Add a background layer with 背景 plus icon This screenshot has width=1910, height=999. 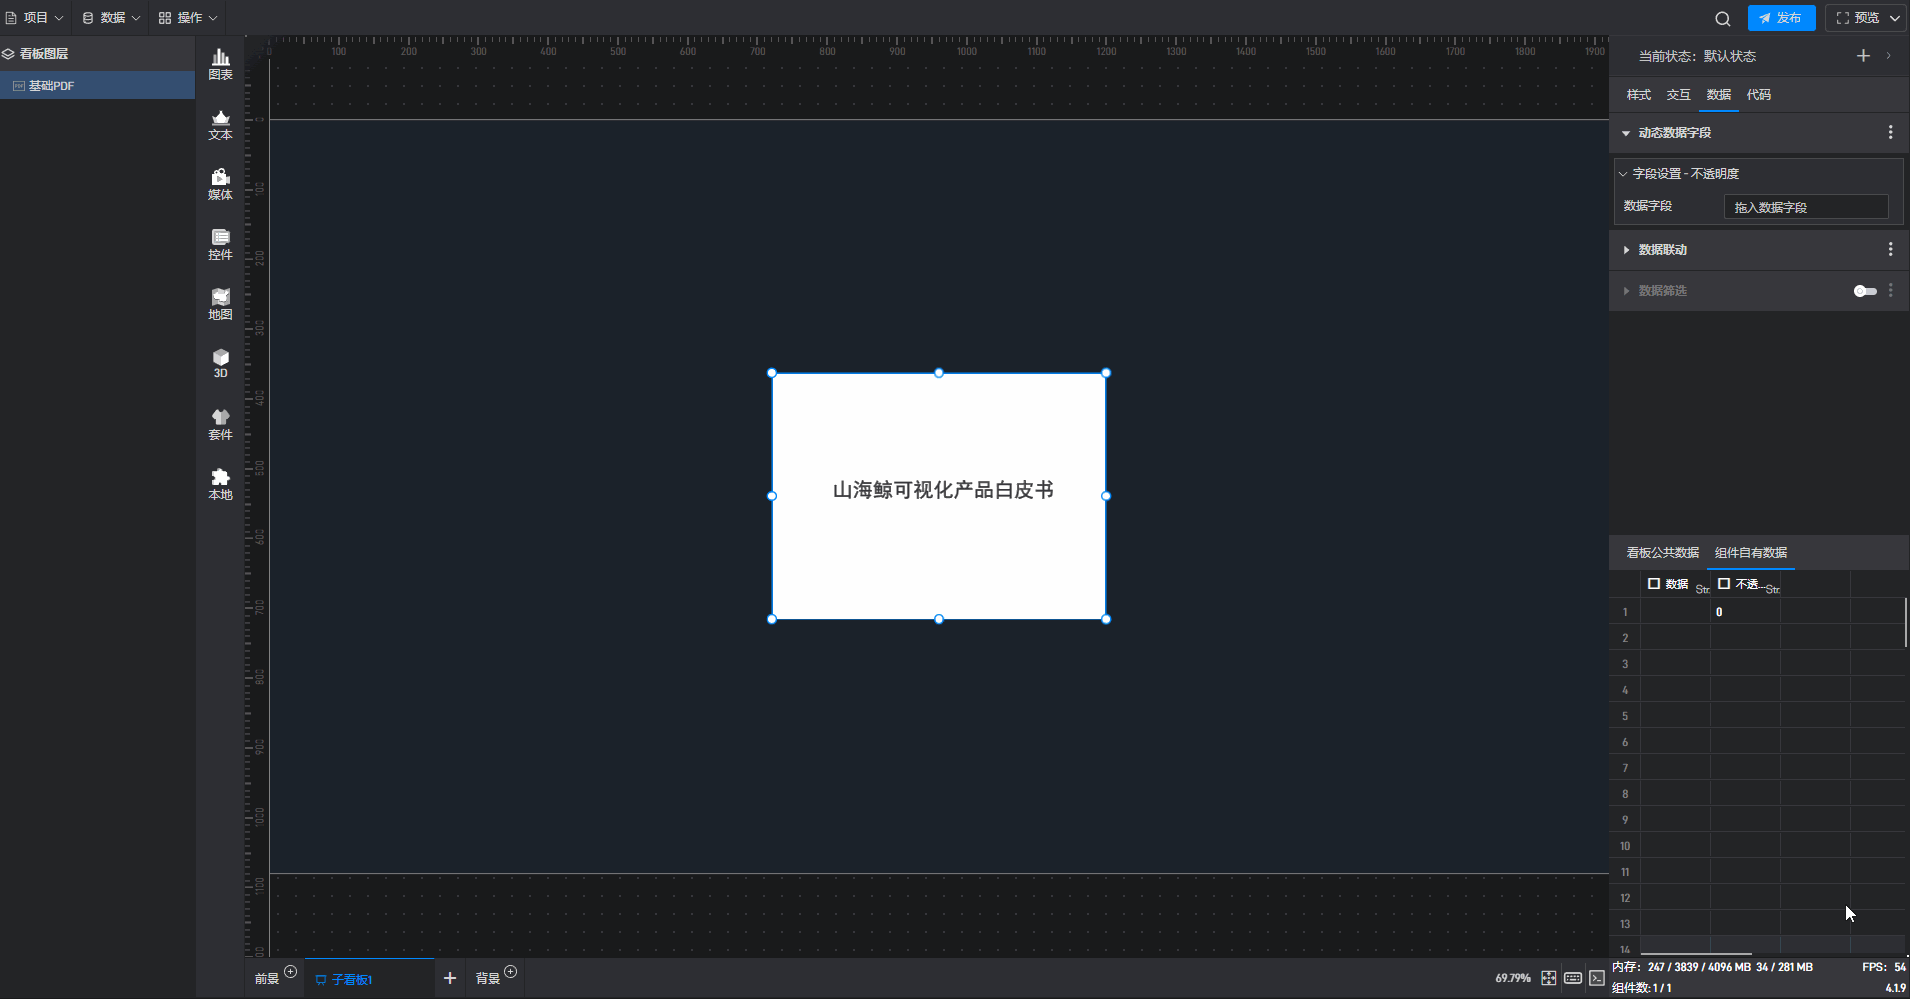(x=510, y=971)
